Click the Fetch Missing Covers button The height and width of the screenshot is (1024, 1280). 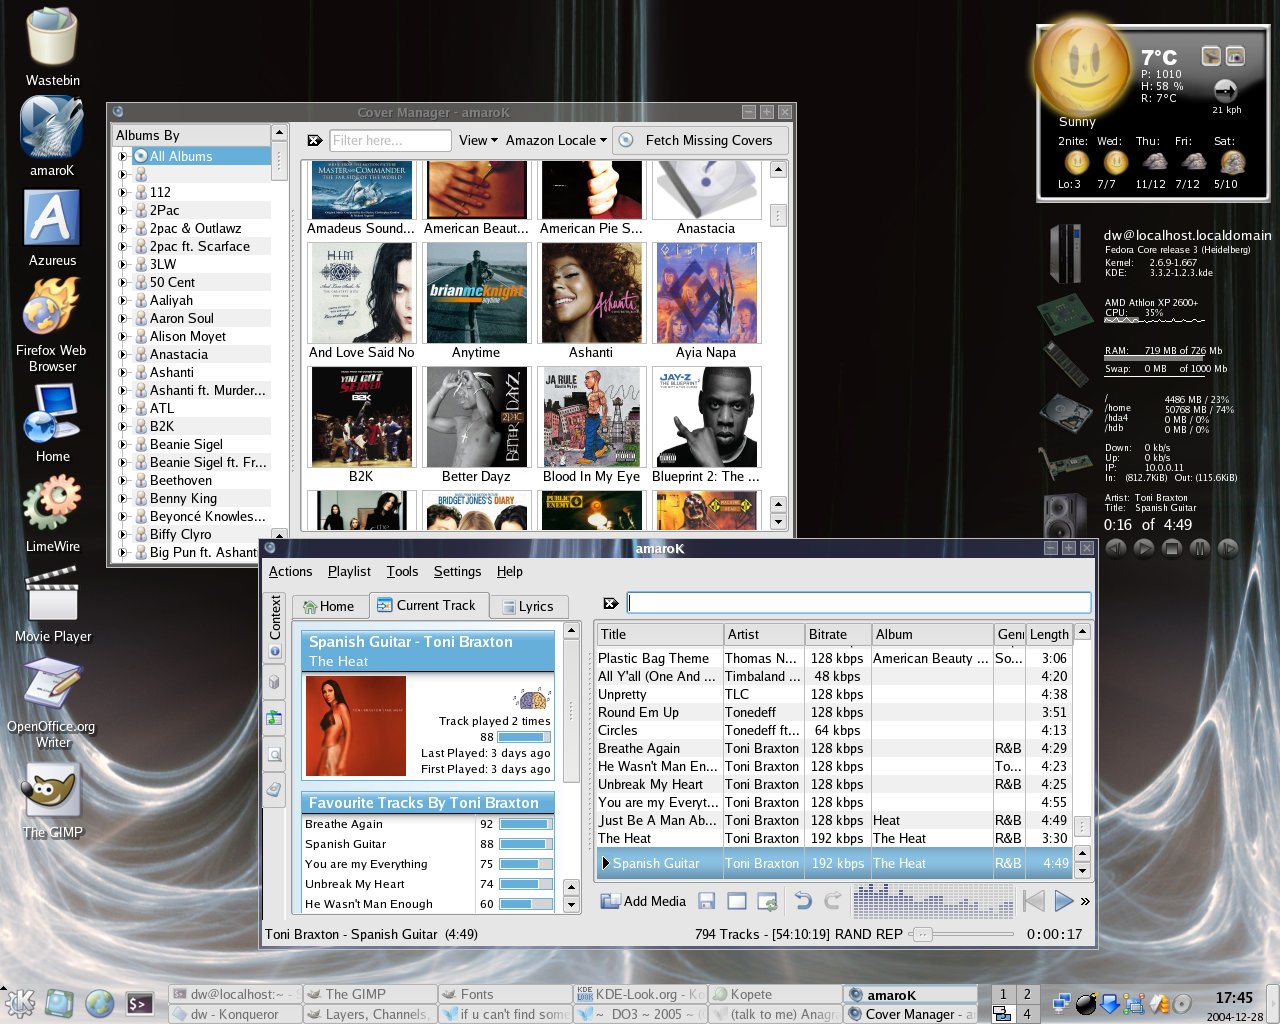(x=698, y=140)
